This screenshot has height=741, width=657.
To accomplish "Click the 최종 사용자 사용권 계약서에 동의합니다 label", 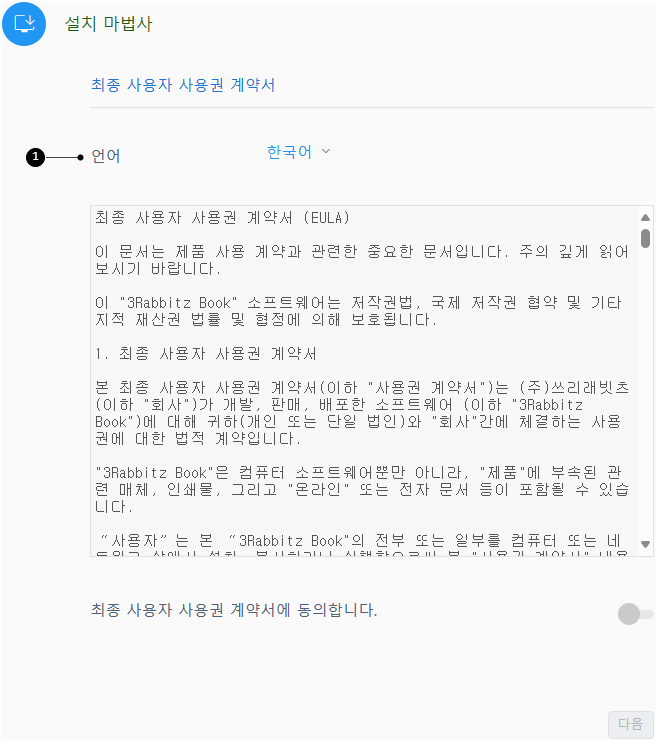I will coord(234,610).
